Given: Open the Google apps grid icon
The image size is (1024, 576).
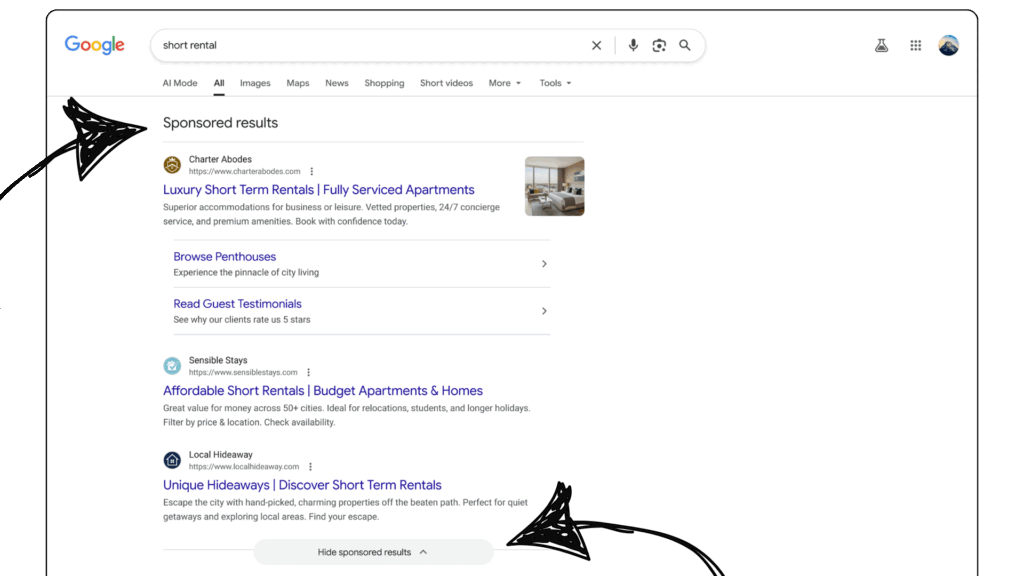Looking at the screenshot, I should (915, 45).
